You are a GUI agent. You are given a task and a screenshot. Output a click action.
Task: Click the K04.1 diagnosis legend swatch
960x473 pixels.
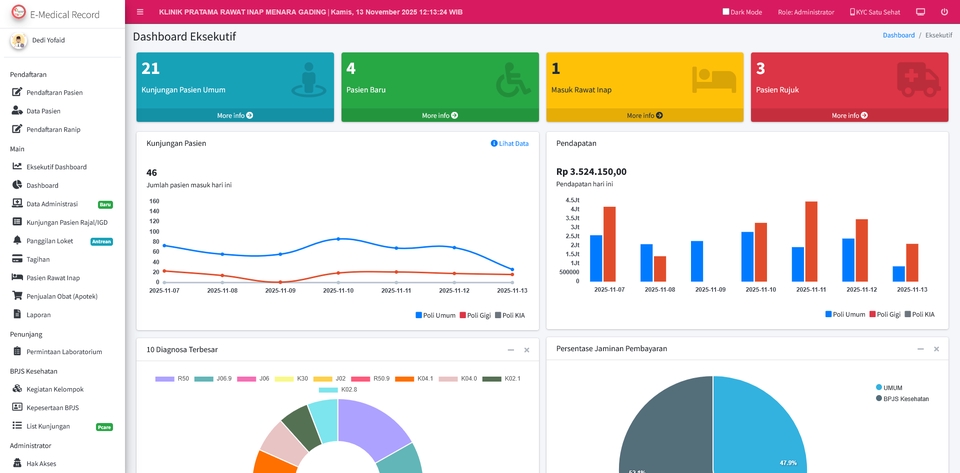(x=405, y=379)
